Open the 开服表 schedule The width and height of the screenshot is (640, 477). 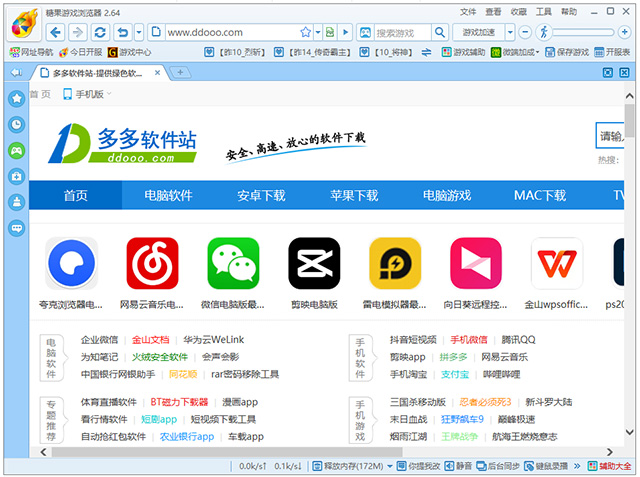tap(612, 52)
